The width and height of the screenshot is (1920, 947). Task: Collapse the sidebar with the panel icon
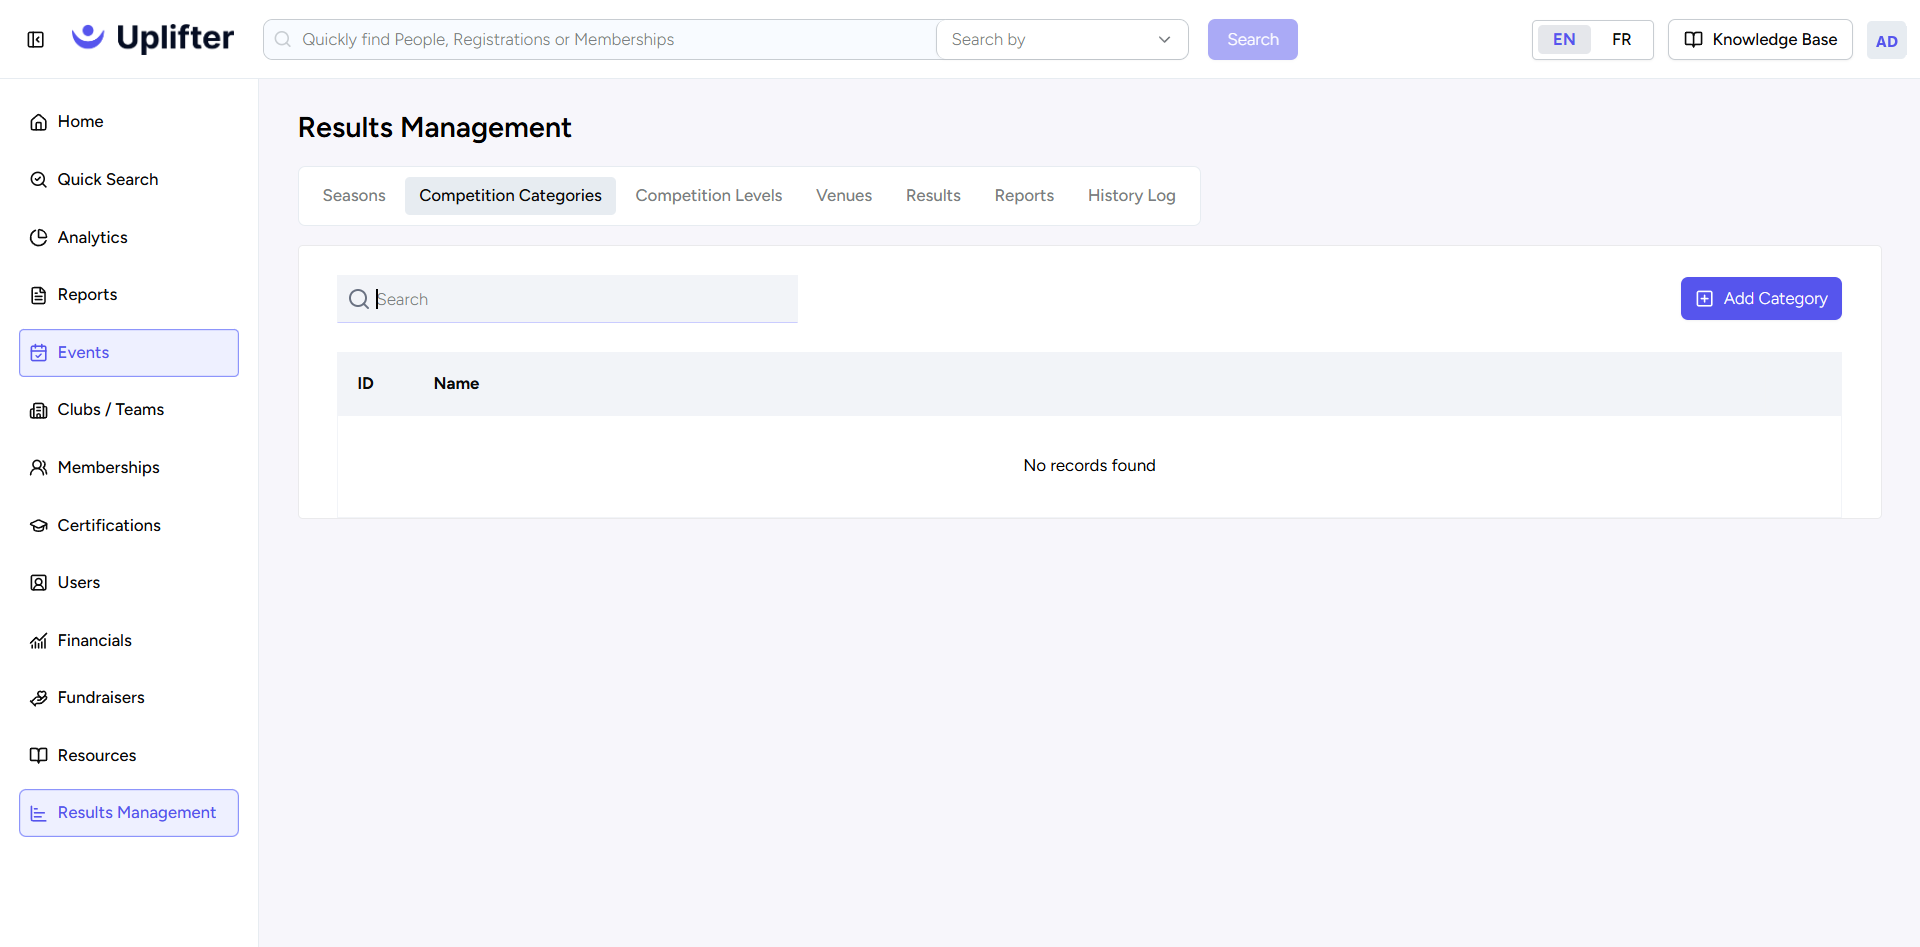pos(36,40)
